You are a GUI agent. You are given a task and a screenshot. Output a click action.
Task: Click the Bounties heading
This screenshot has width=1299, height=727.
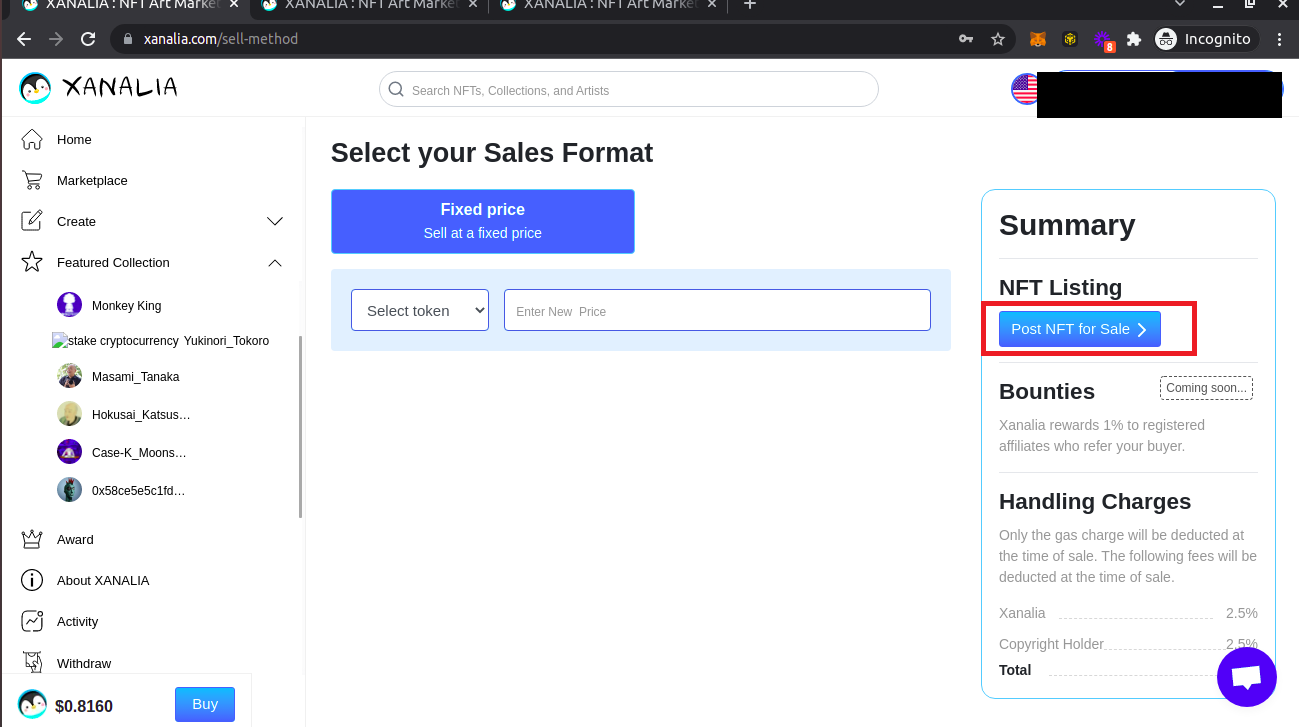(1047, 391)
